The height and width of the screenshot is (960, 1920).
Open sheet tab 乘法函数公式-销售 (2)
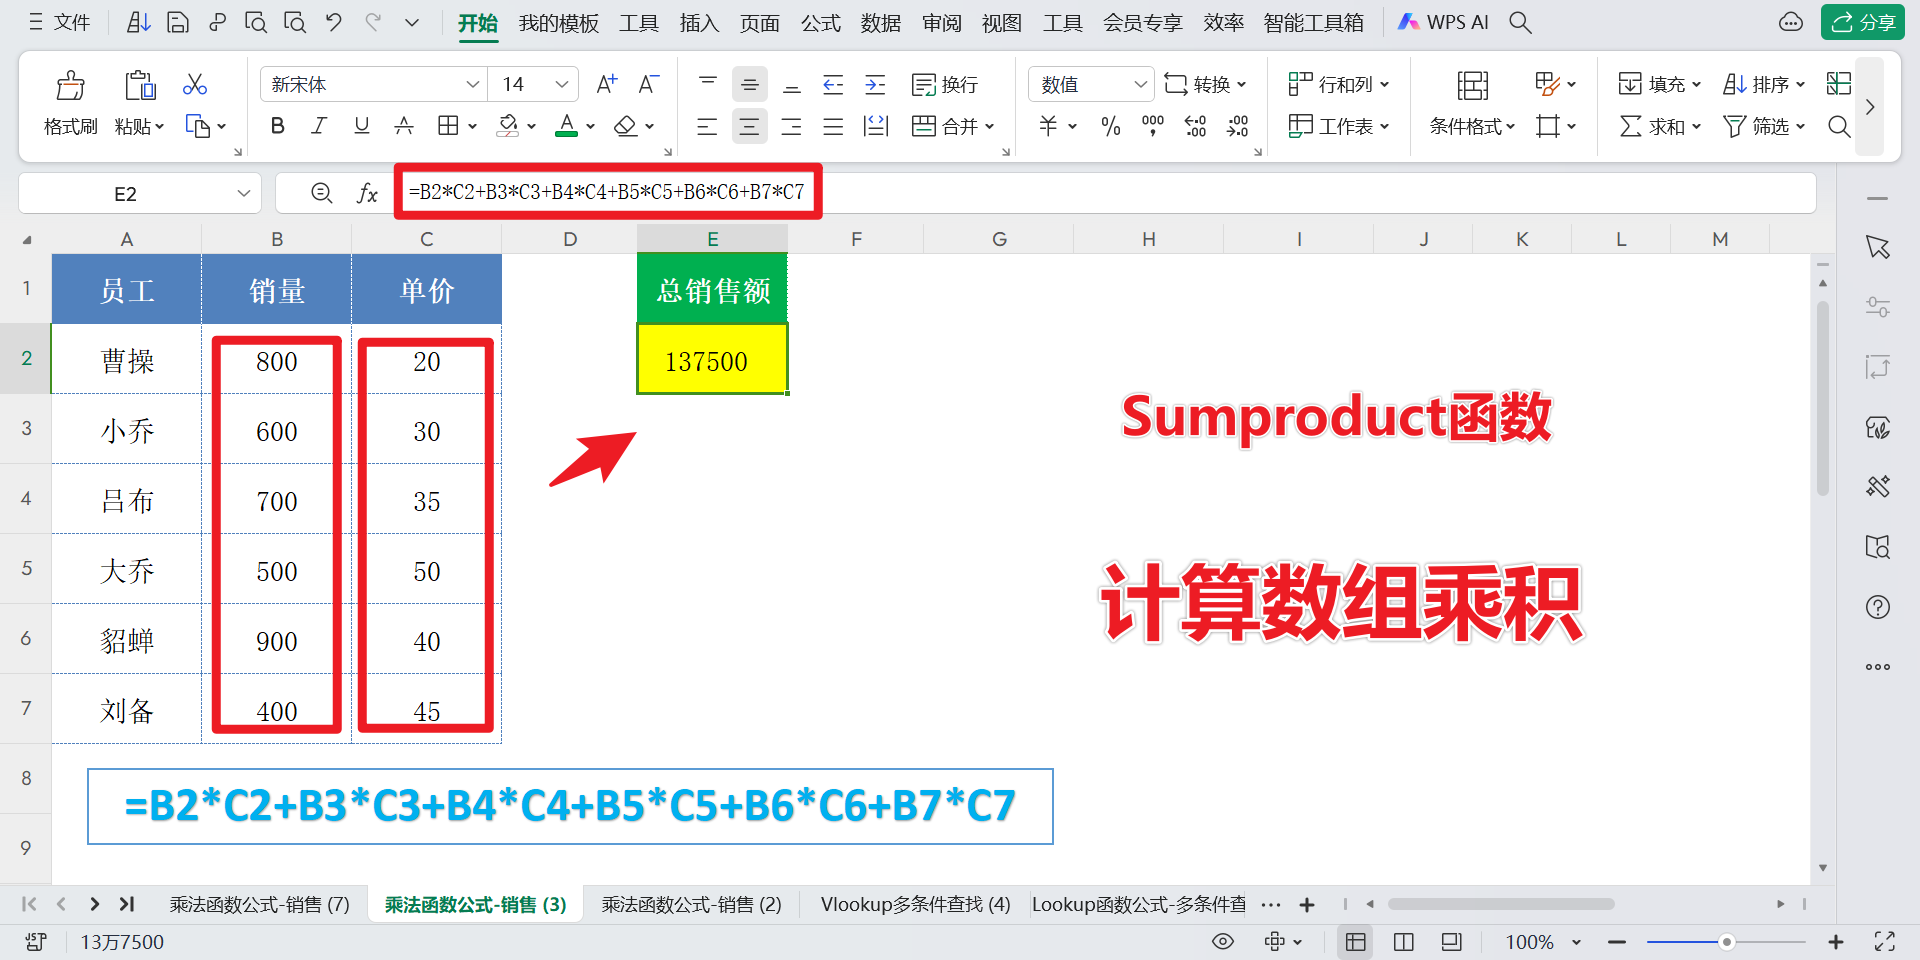click(x=691, y=904)
